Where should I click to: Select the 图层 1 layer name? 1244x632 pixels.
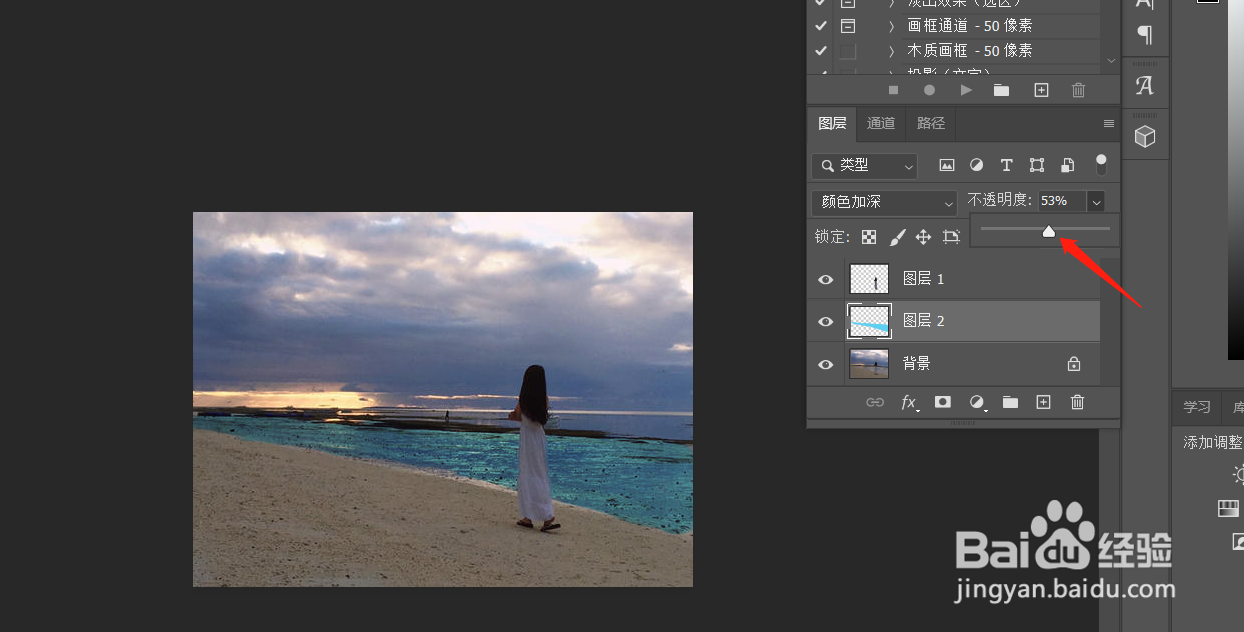924,279
